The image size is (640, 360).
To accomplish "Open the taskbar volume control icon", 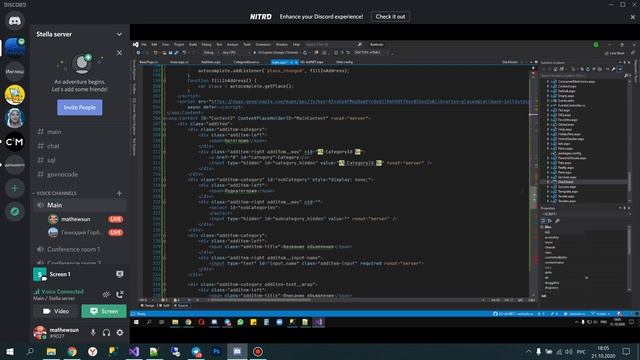I will [x=569, y=351].
